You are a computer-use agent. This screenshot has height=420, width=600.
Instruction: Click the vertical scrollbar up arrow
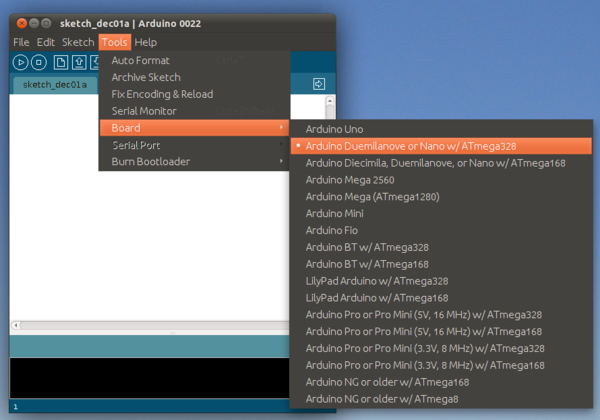(x=330, y=101)
